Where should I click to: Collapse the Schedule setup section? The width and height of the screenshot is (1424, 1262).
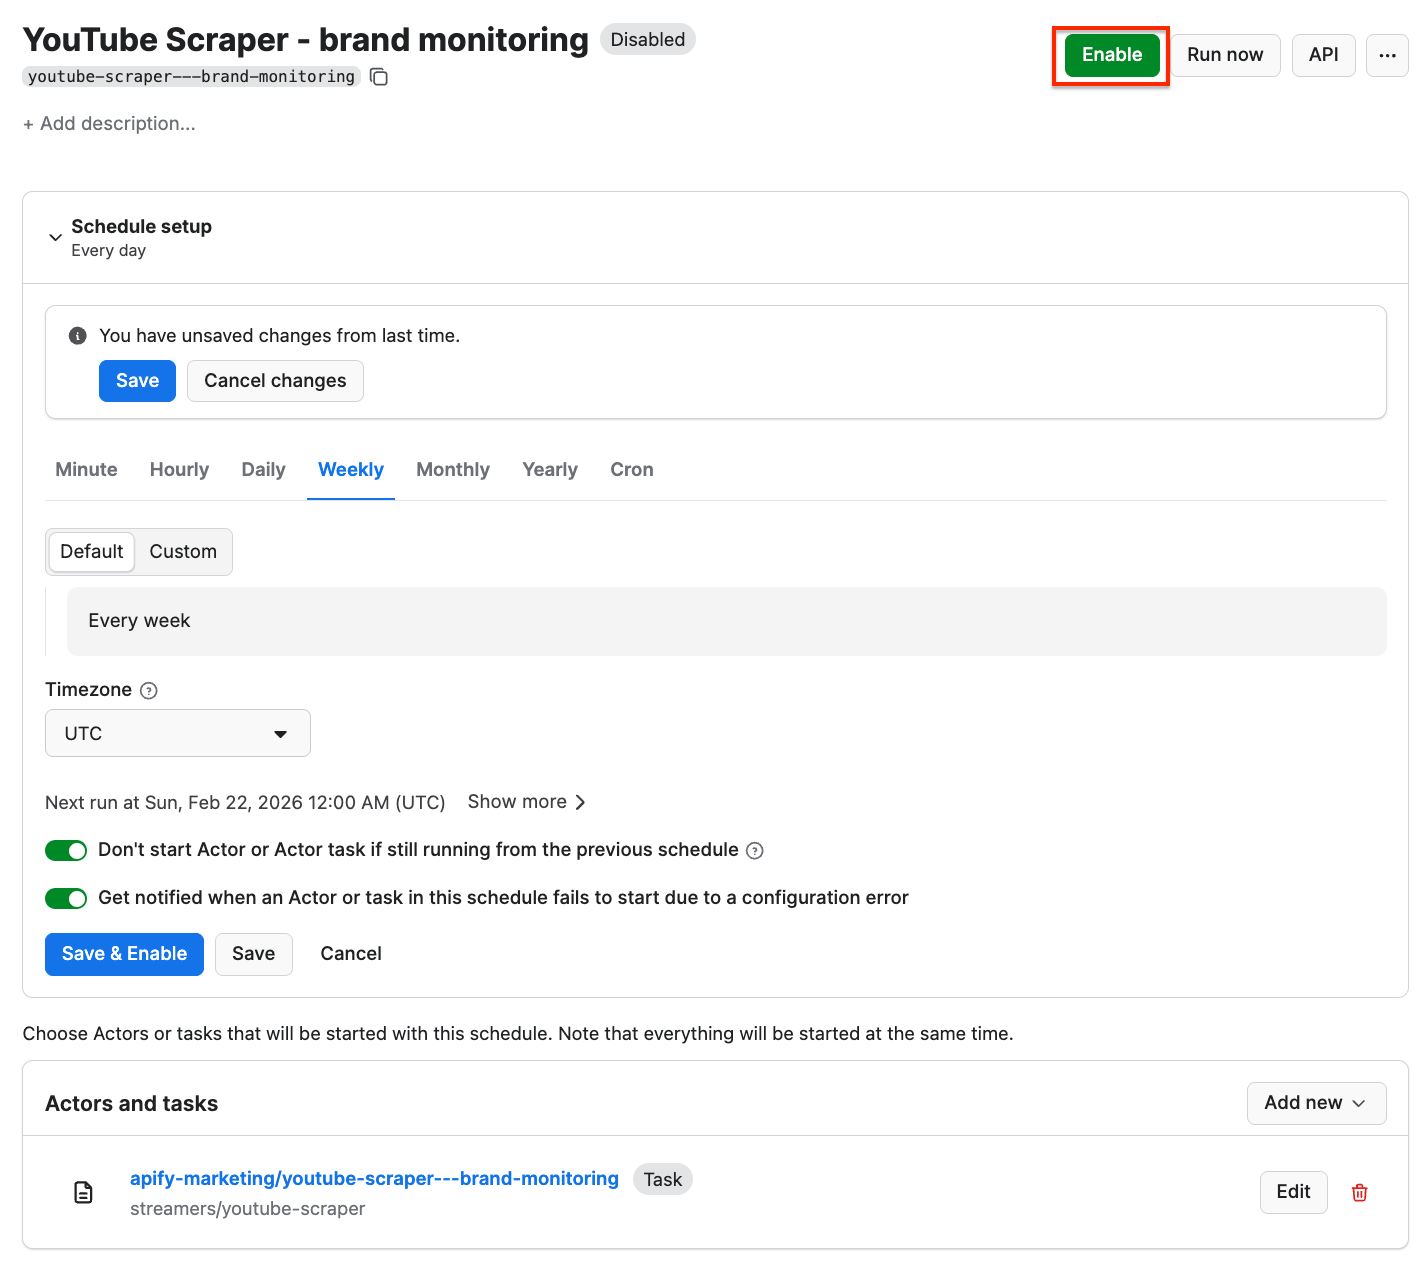click(x=56, y=238)
